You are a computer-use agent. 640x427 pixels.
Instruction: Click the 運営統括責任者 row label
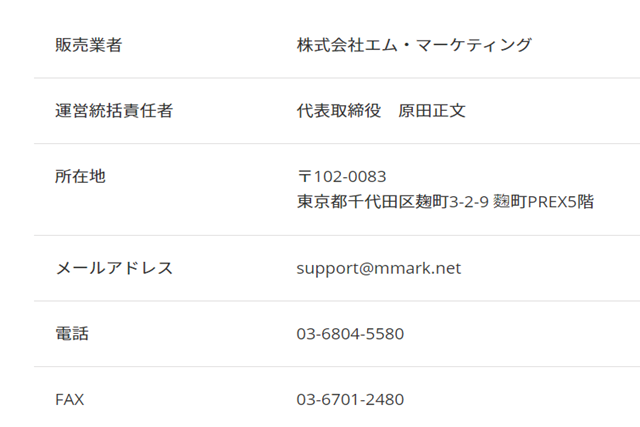tap(113, 111)
